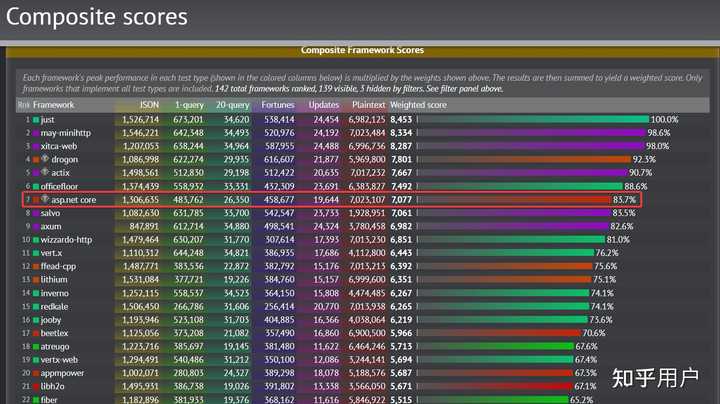Select the libh2o framework name
720x404 pixels.
point(52,387)
